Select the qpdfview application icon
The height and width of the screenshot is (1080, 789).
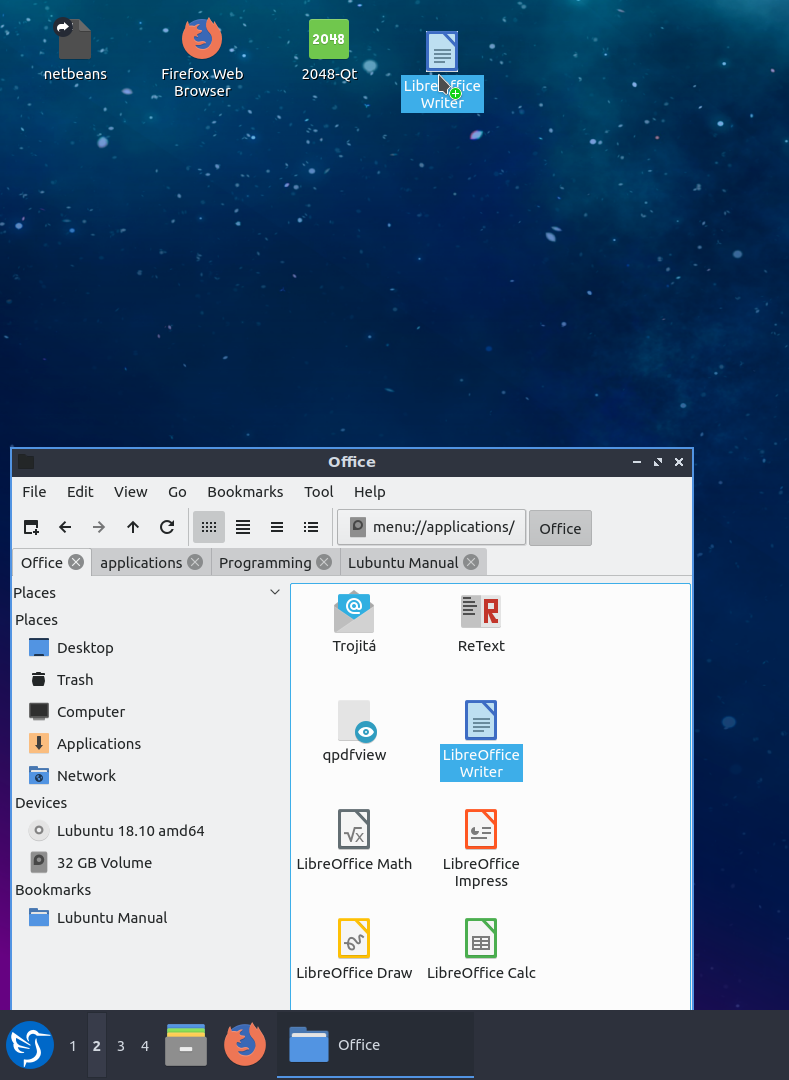pyautogui.click(x=354, y=721)
